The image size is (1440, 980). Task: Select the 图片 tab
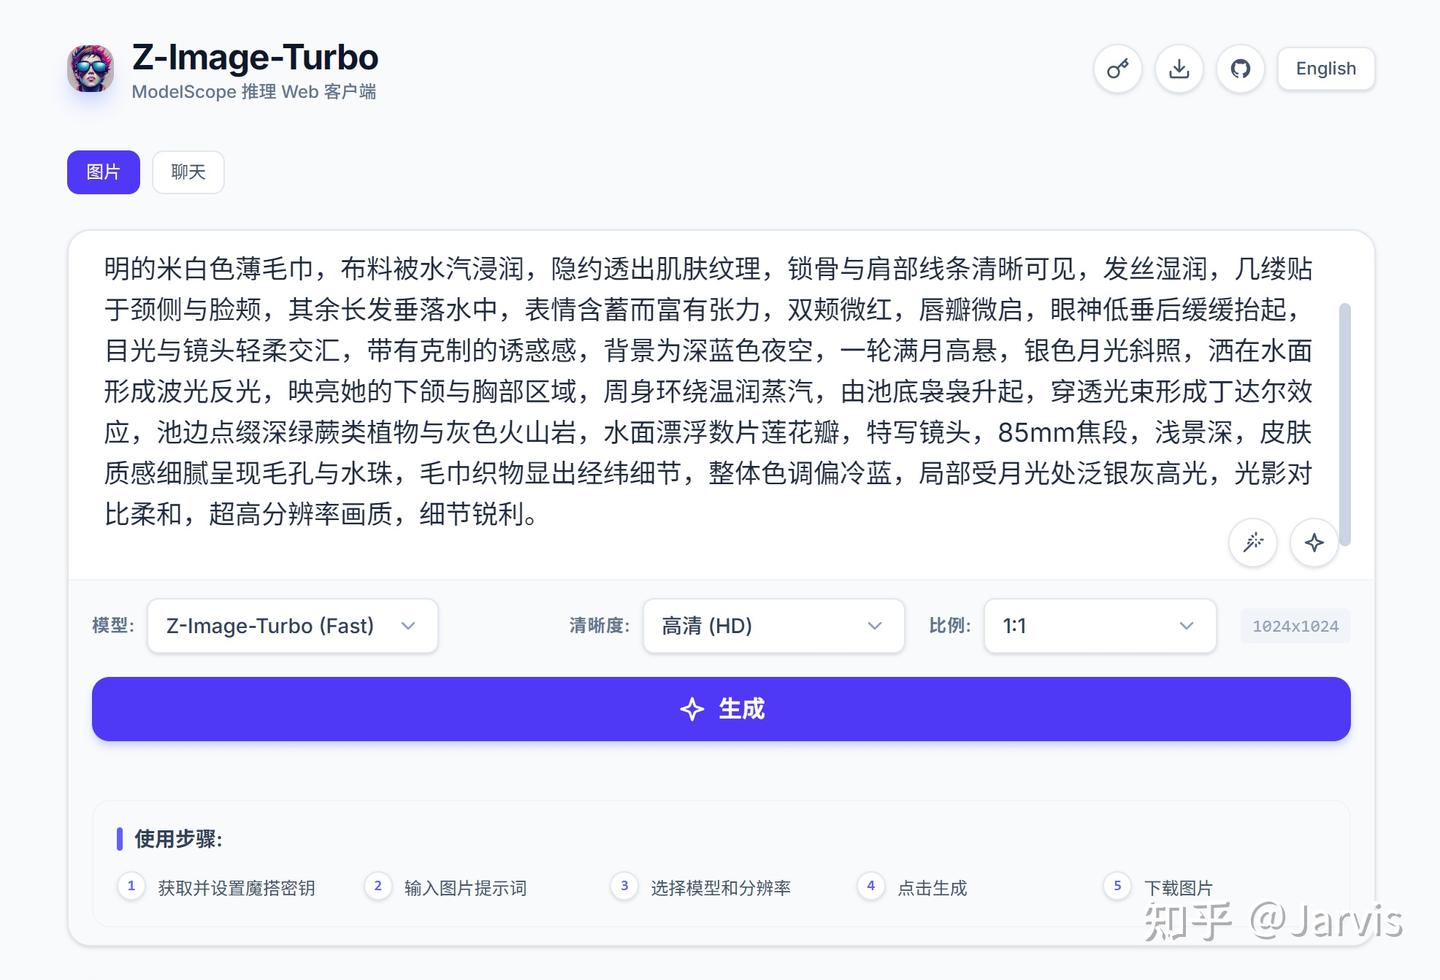(103, 172)
